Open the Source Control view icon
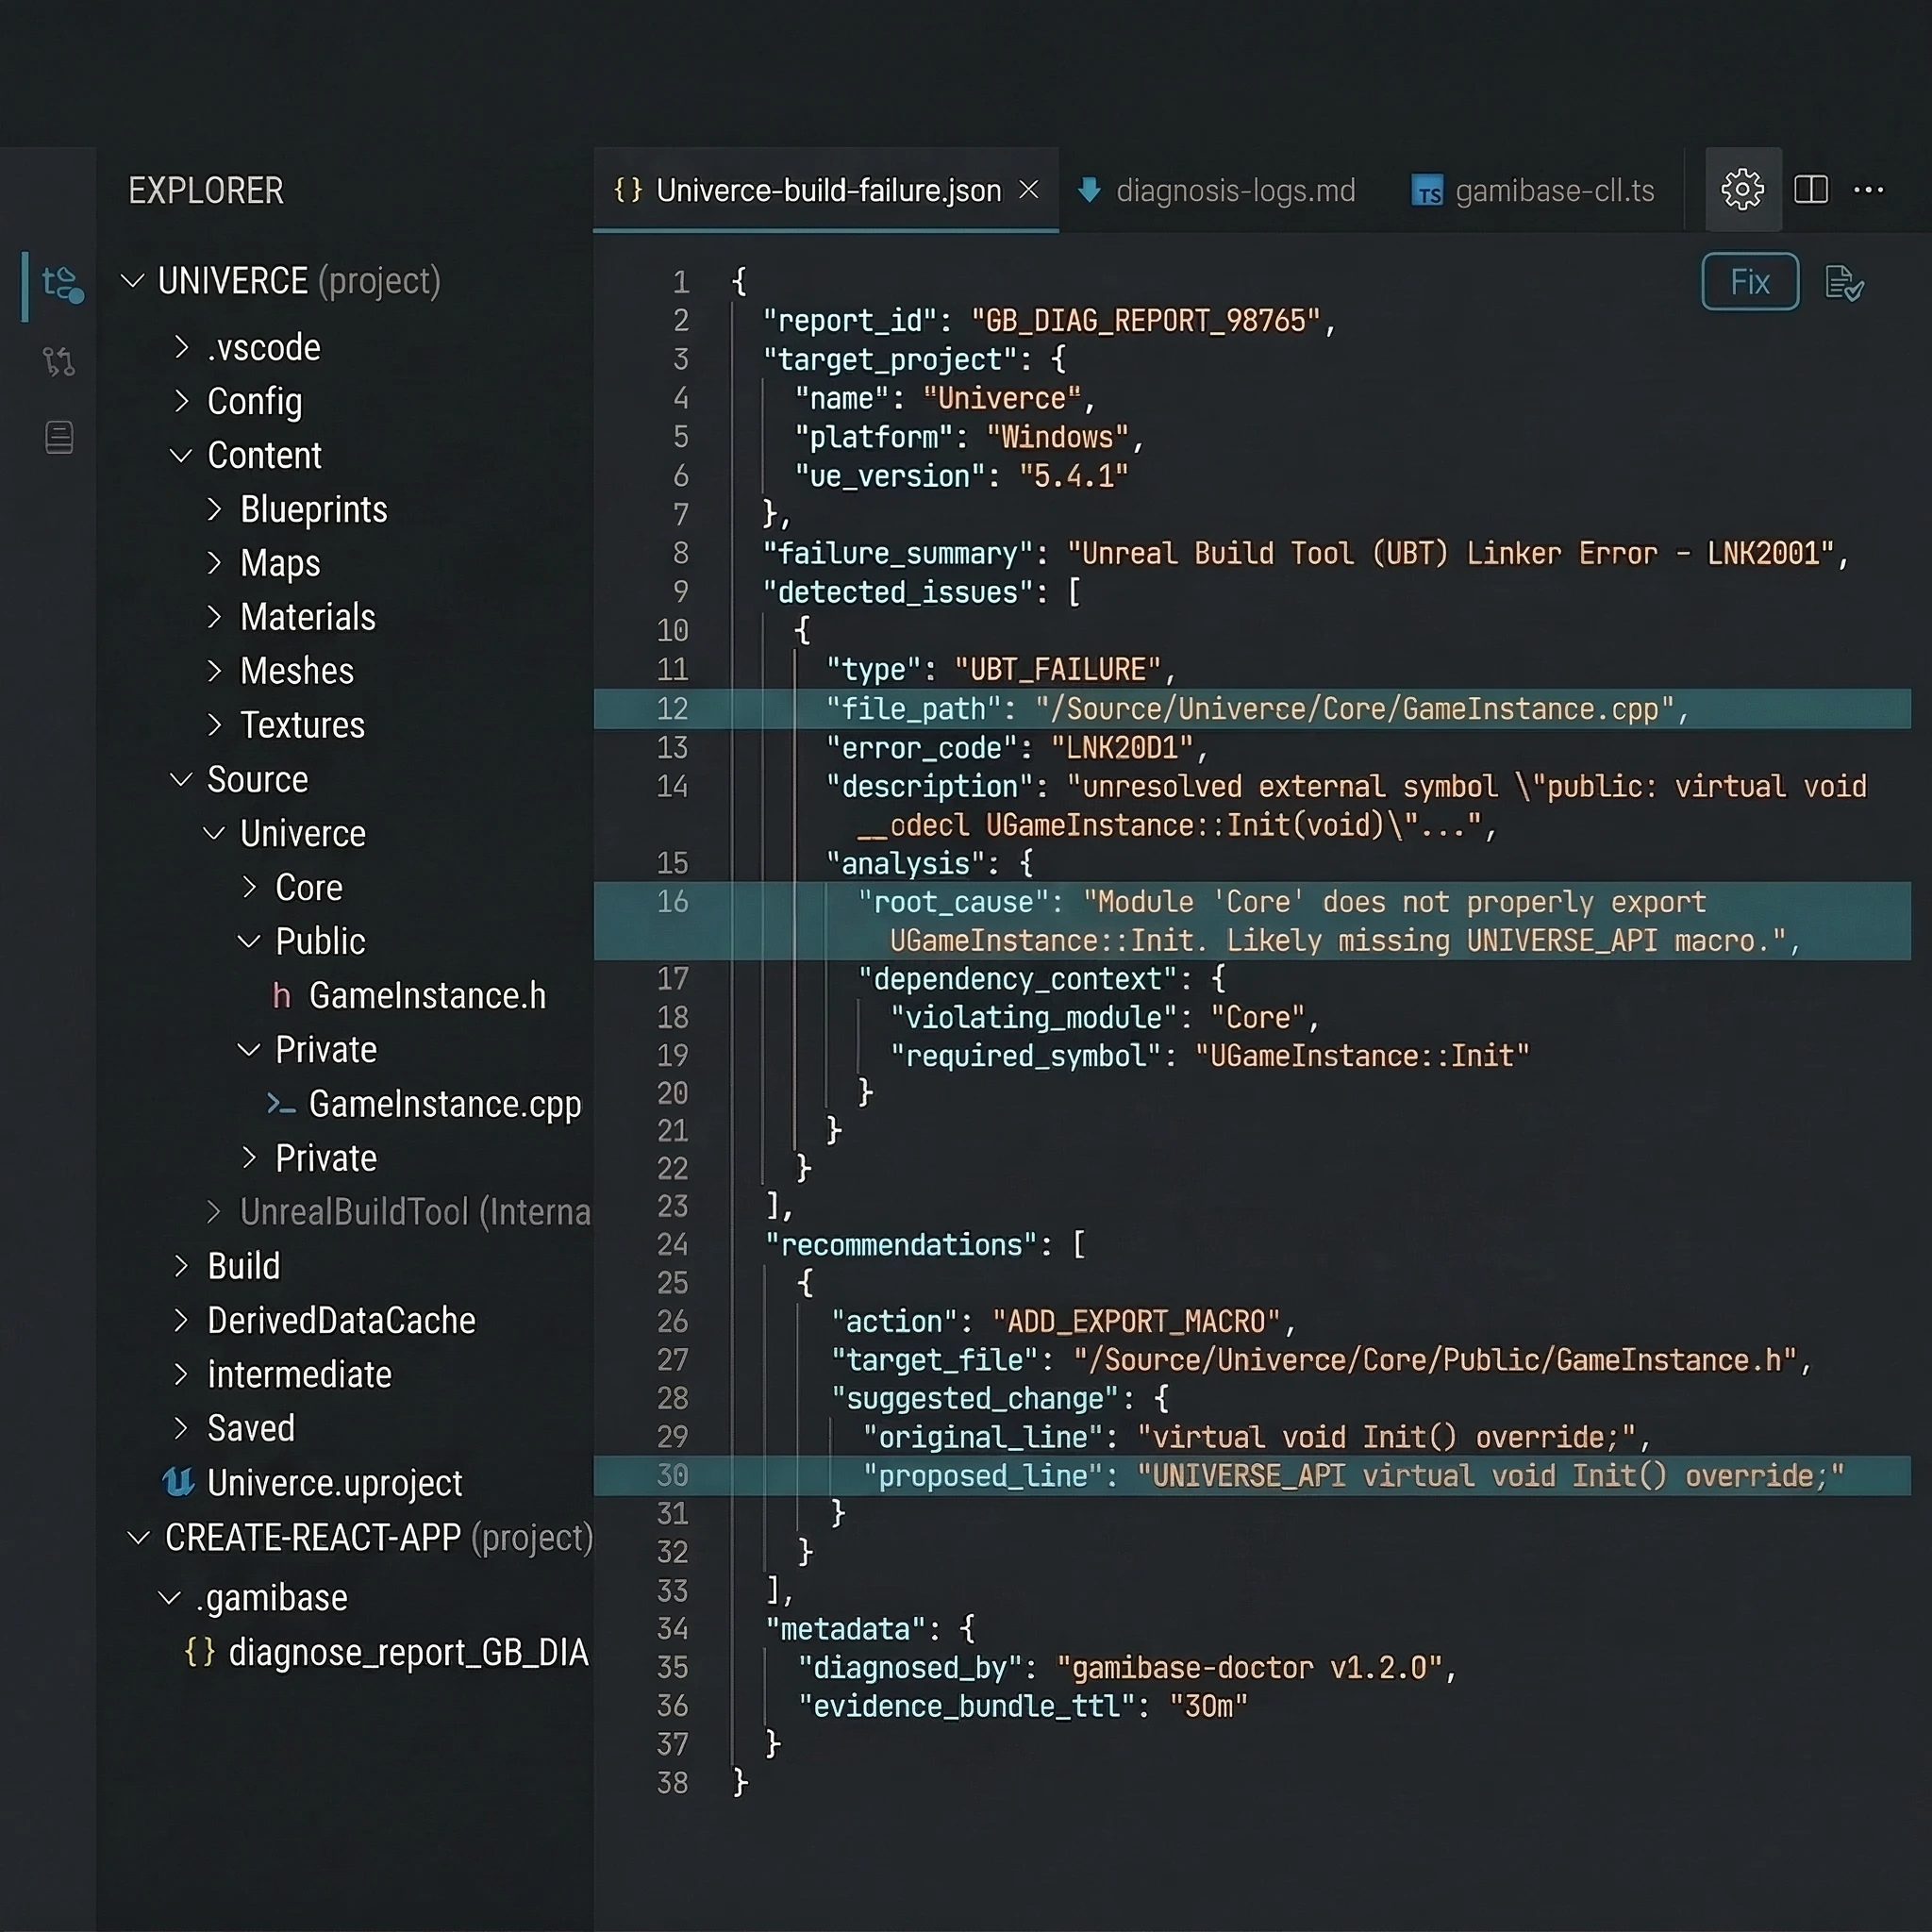The width and height of the screenshot is (1932, 1932). [59, 362]
